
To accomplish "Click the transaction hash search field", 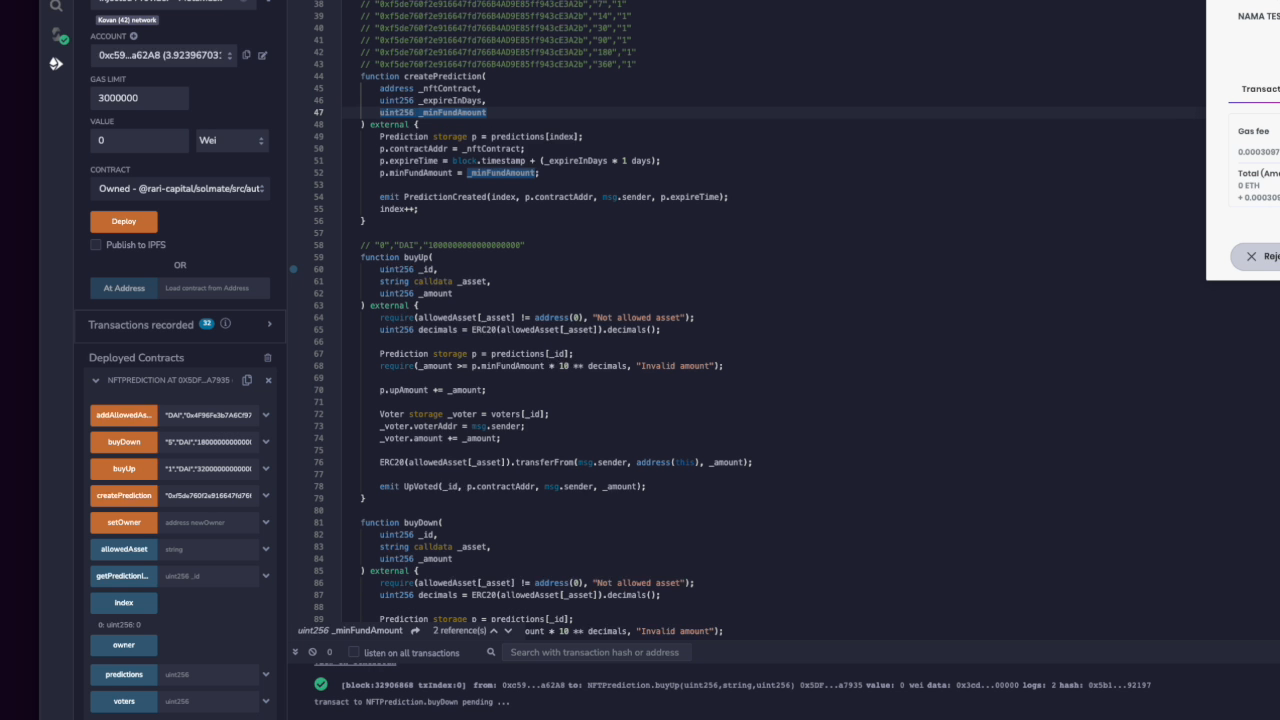I will point(596,652).
